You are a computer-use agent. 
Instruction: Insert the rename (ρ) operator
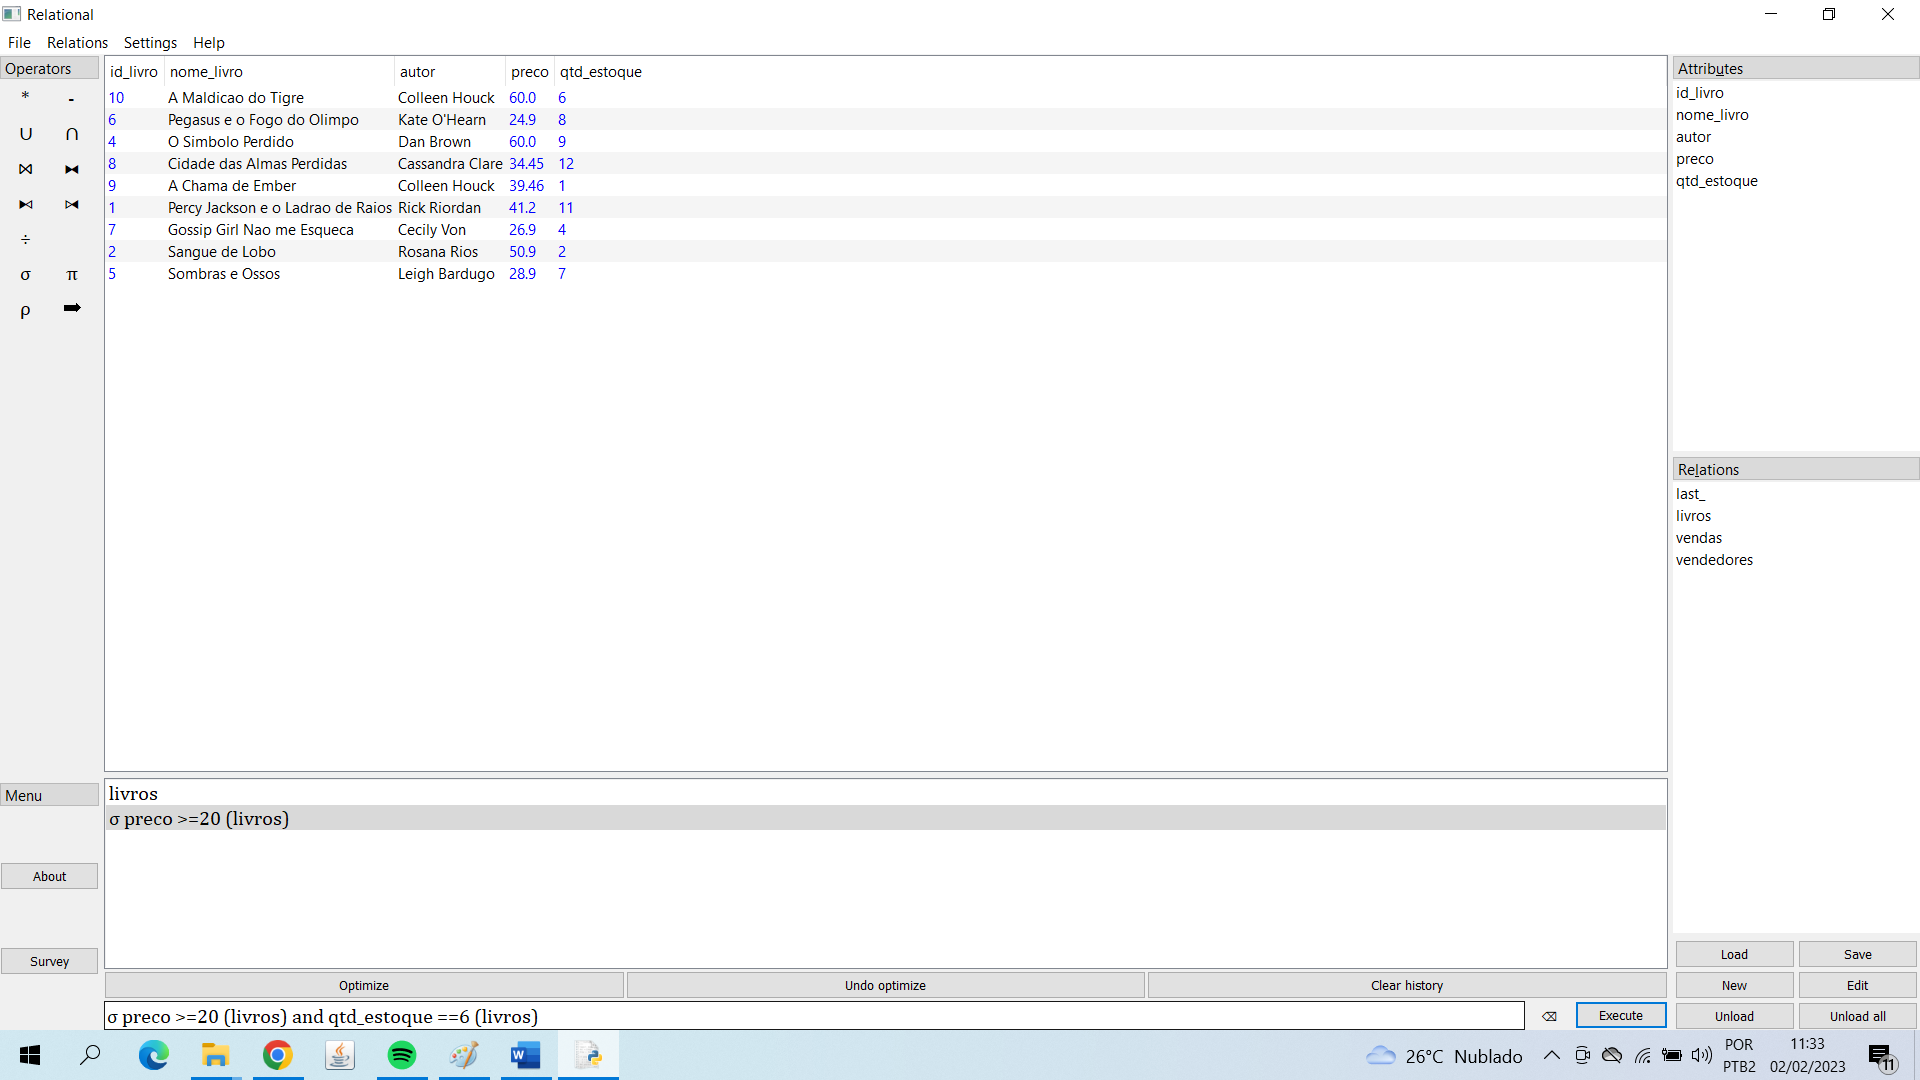pos(26,310)
